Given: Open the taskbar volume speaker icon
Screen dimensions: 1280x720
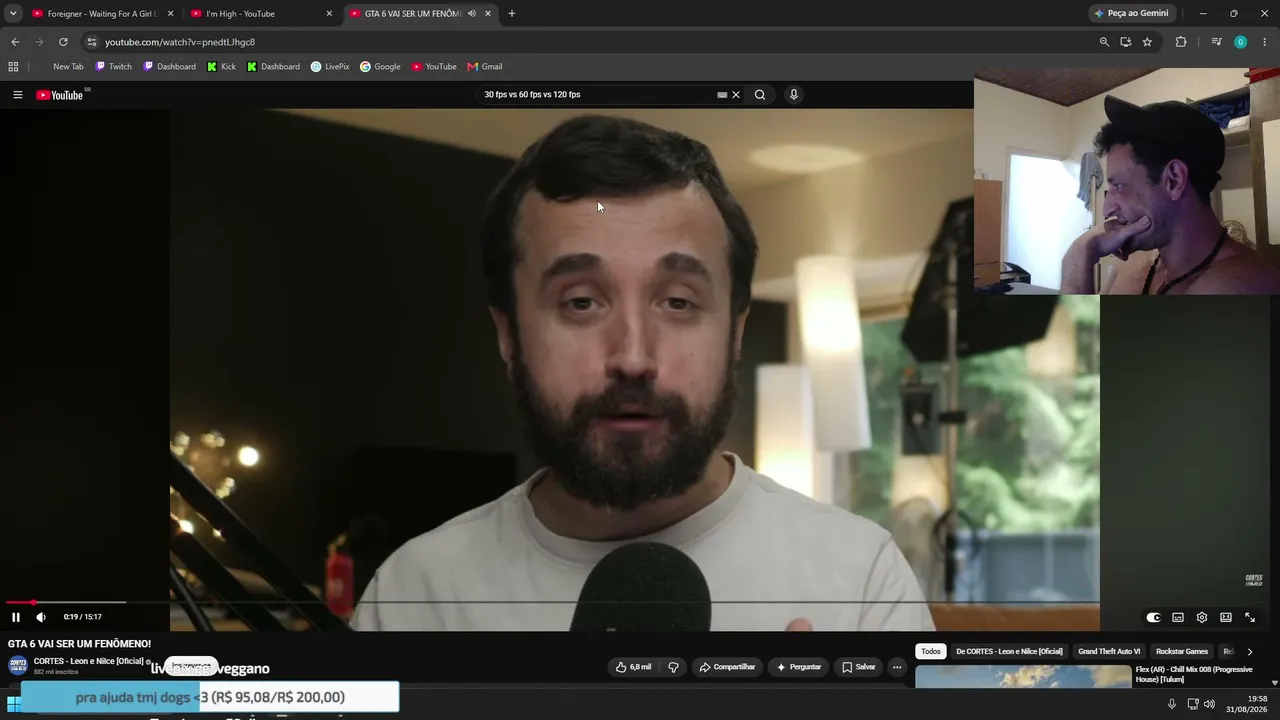Looking at the screenshot, I should pos(1209,704).
